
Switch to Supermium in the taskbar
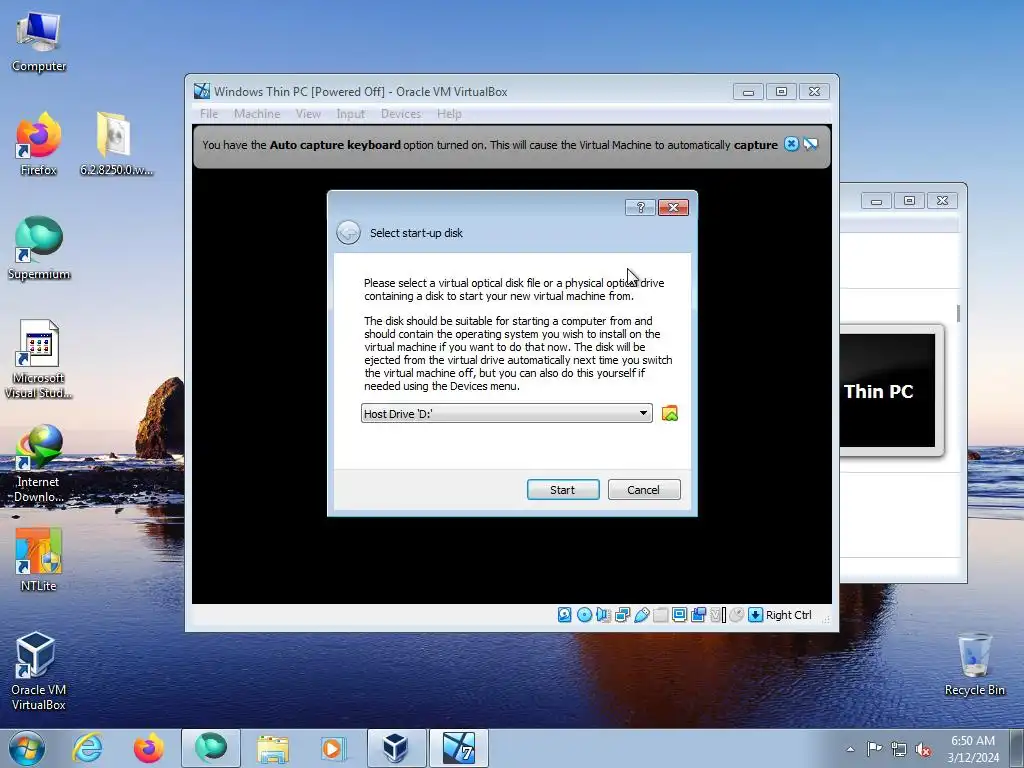tap(210, 748)
